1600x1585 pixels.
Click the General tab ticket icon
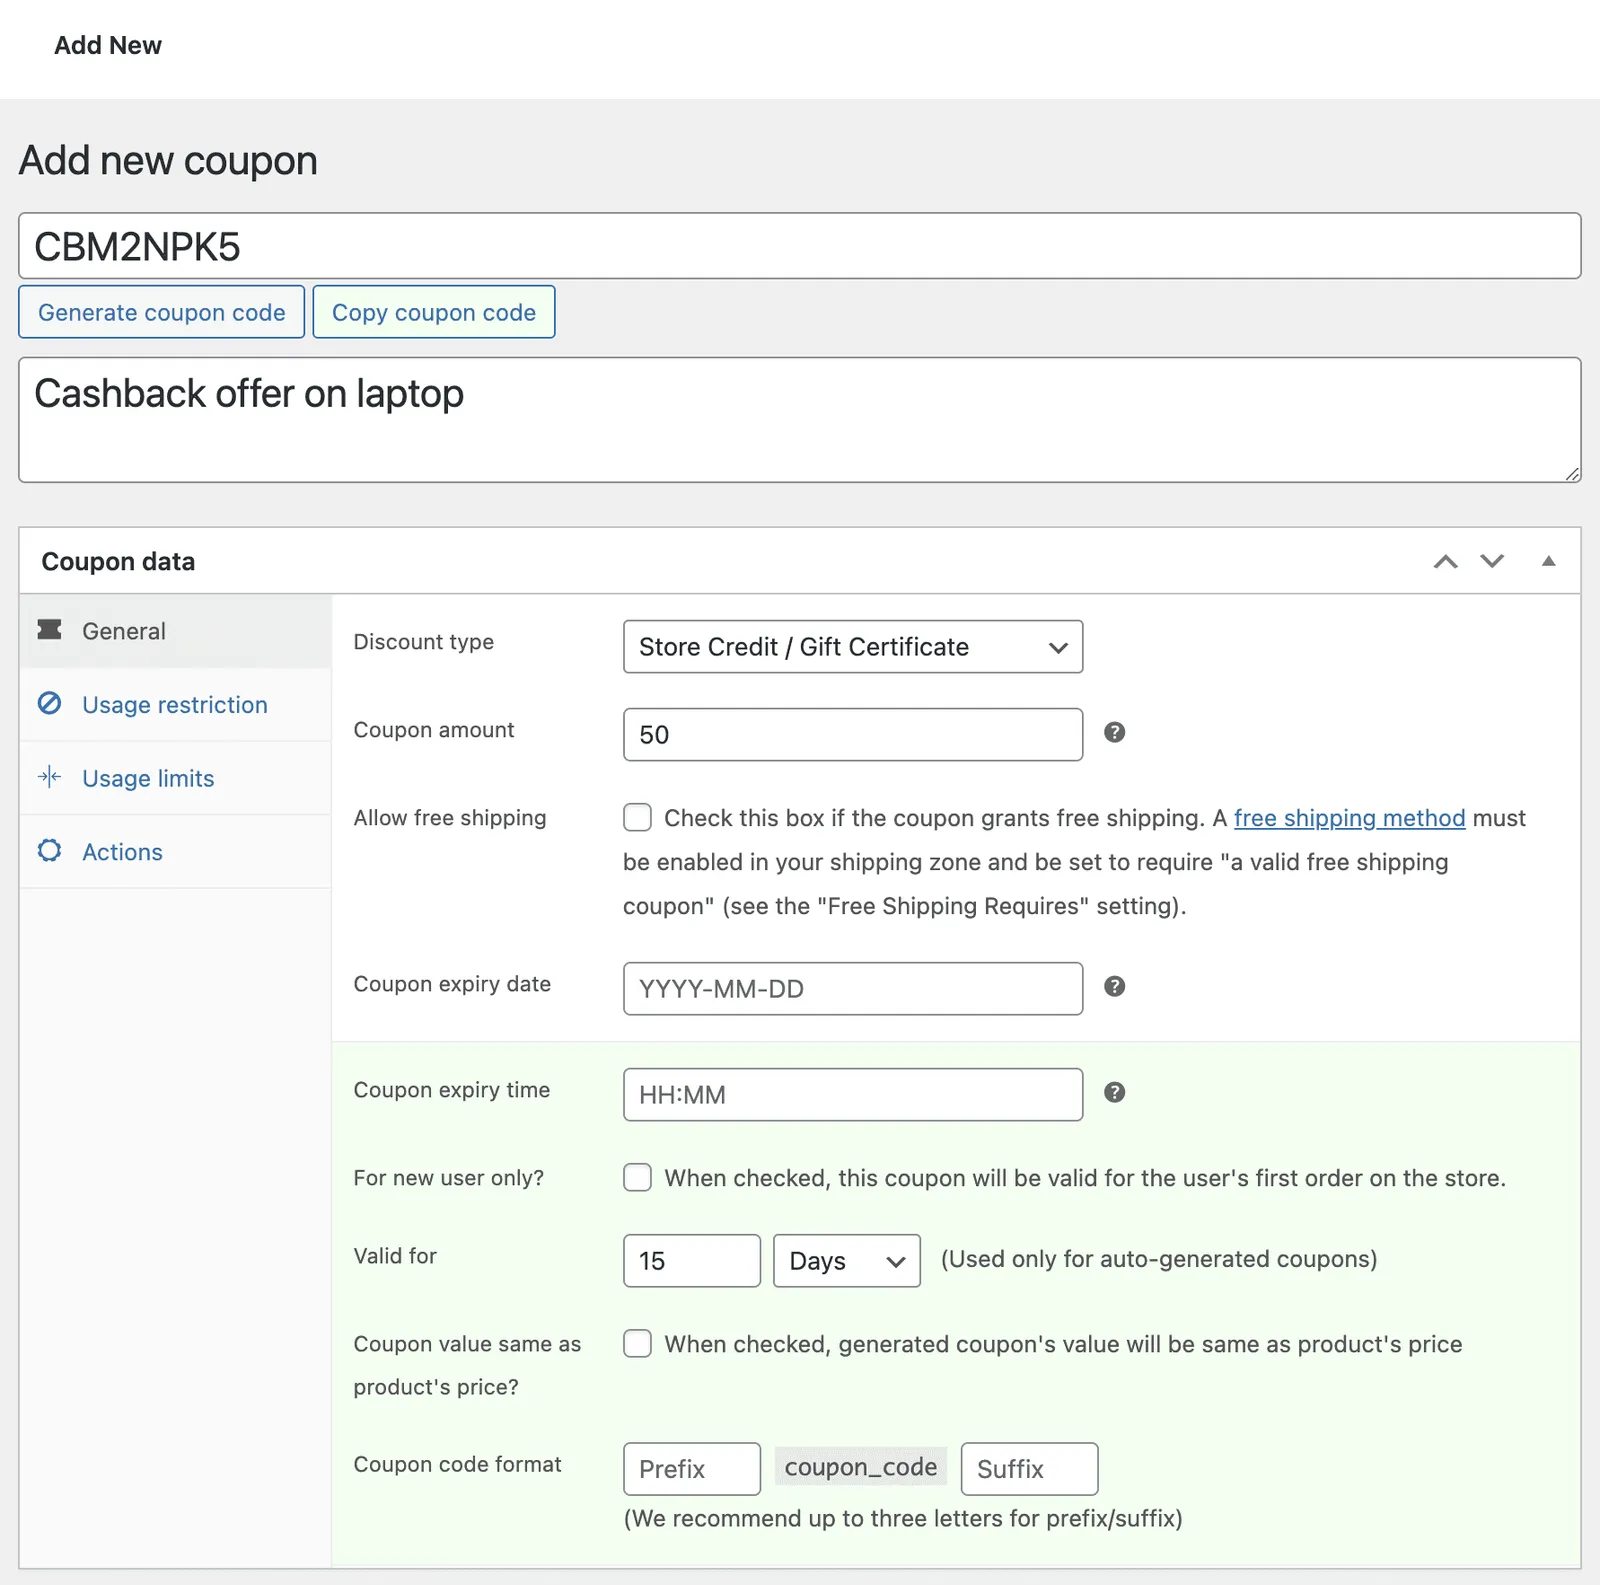point(49,630)
